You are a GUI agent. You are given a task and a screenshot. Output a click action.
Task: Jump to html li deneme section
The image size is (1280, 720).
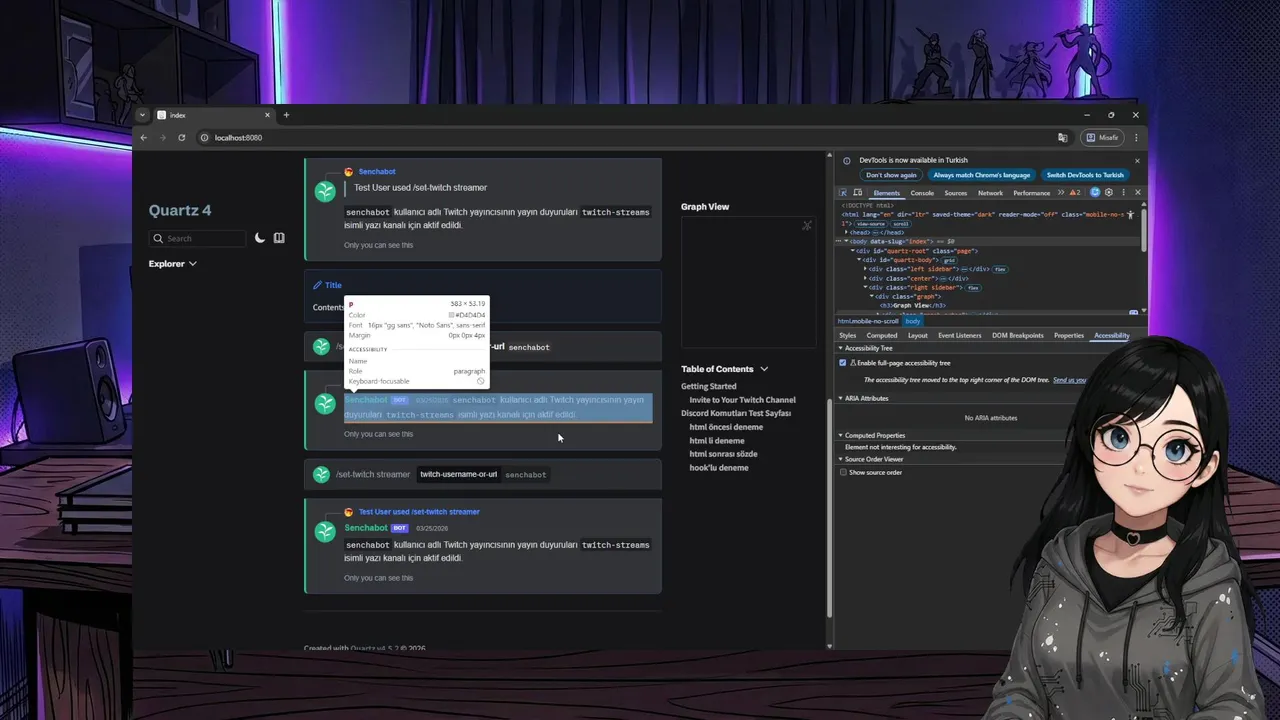pyautogui.click(x=717, y=440)
